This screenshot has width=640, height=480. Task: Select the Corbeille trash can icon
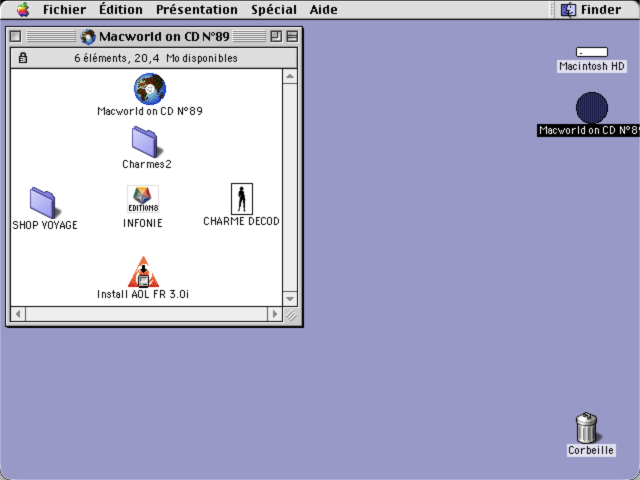click(x=587, y=428)
